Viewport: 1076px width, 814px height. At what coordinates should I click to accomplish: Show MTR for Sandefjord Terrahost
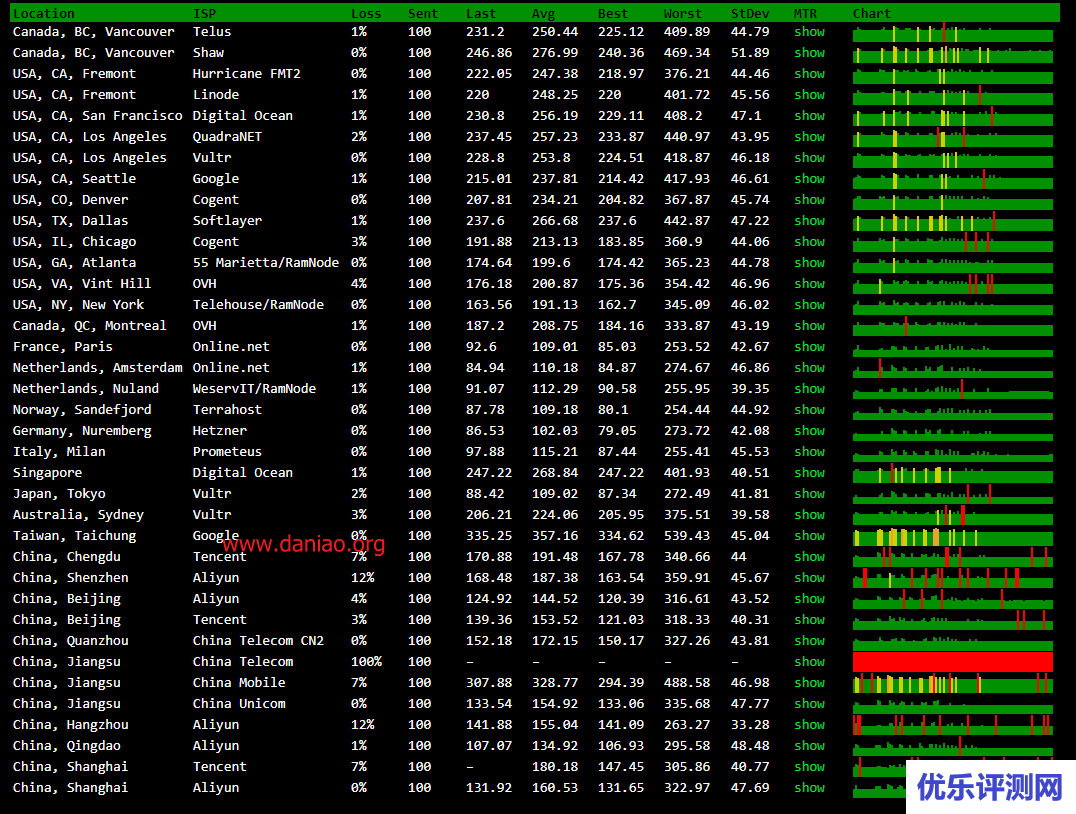[x=809, y=410]
